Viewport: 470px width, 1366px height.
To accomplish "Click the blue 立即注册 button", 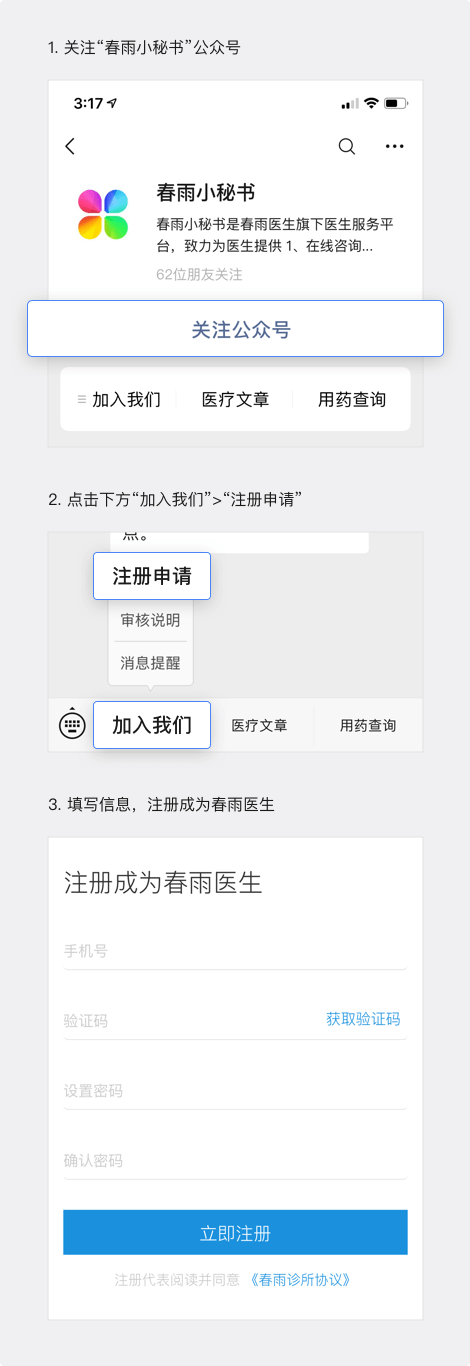I will 235,1232.
